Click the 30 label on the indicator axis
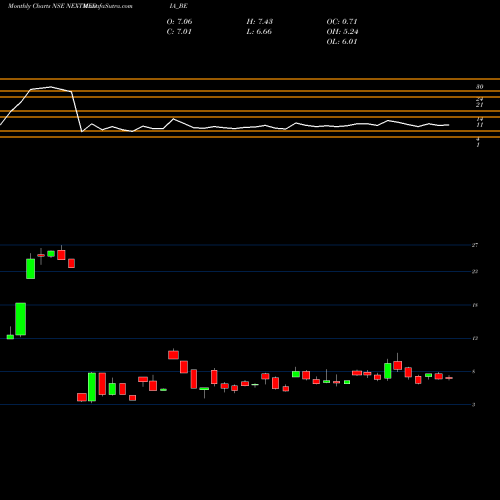This screenshot has width=500, height=500. 479,87
